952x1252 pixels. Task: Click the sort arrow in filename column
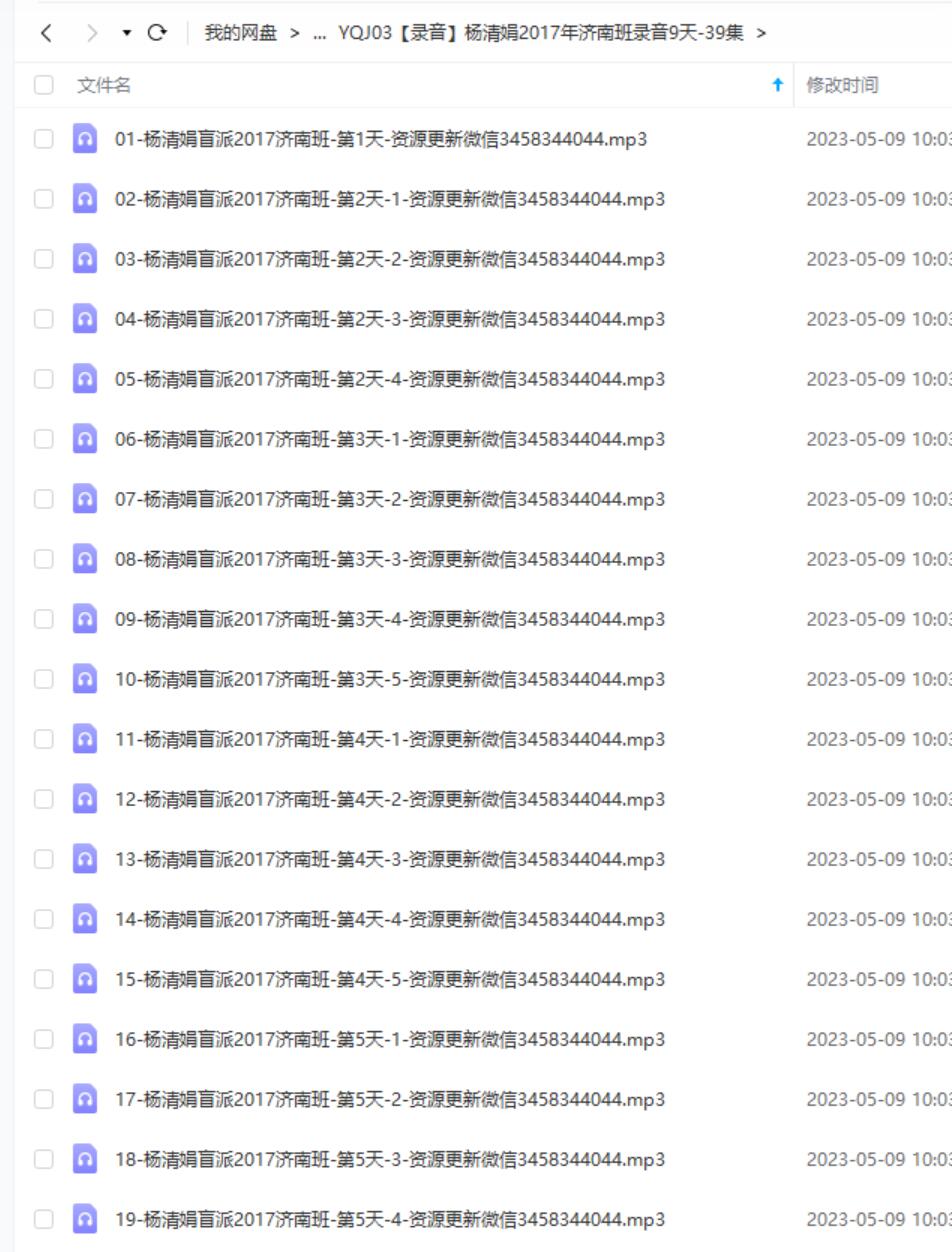tap(777, 86)
